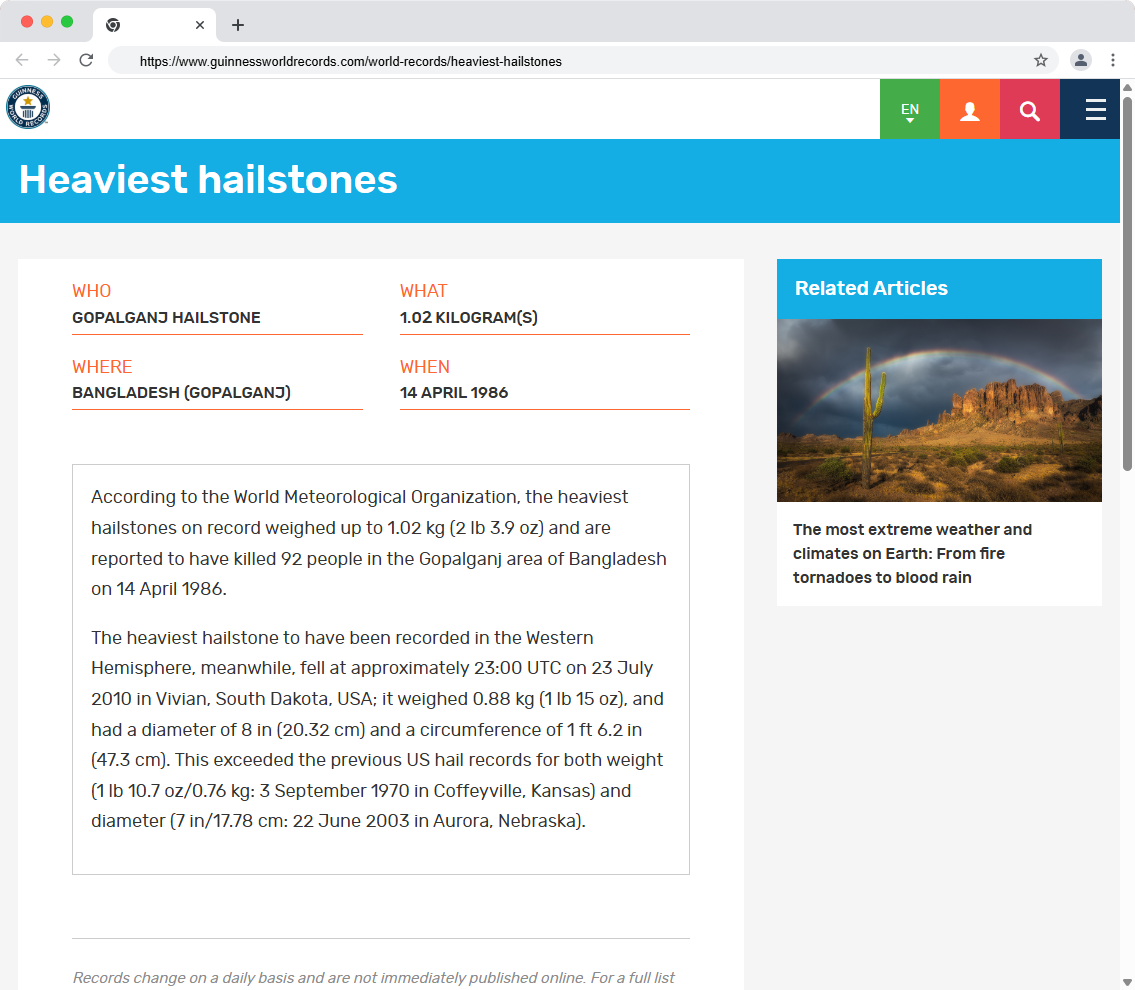Click the 'Heaviest hailstones' page title

208,179
